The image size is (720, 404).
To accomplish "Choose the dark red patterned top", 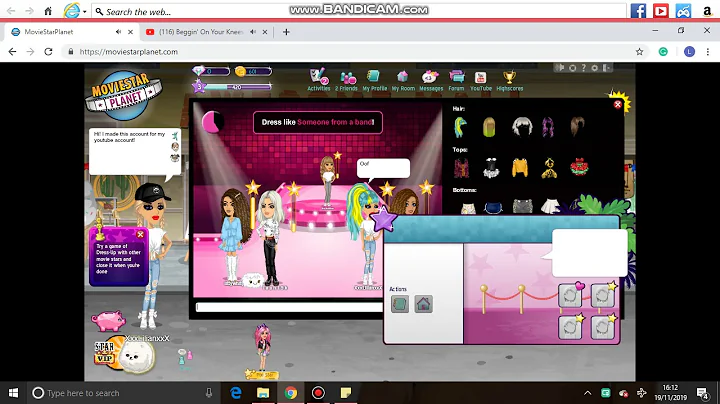I will click(x=461, y=168).
